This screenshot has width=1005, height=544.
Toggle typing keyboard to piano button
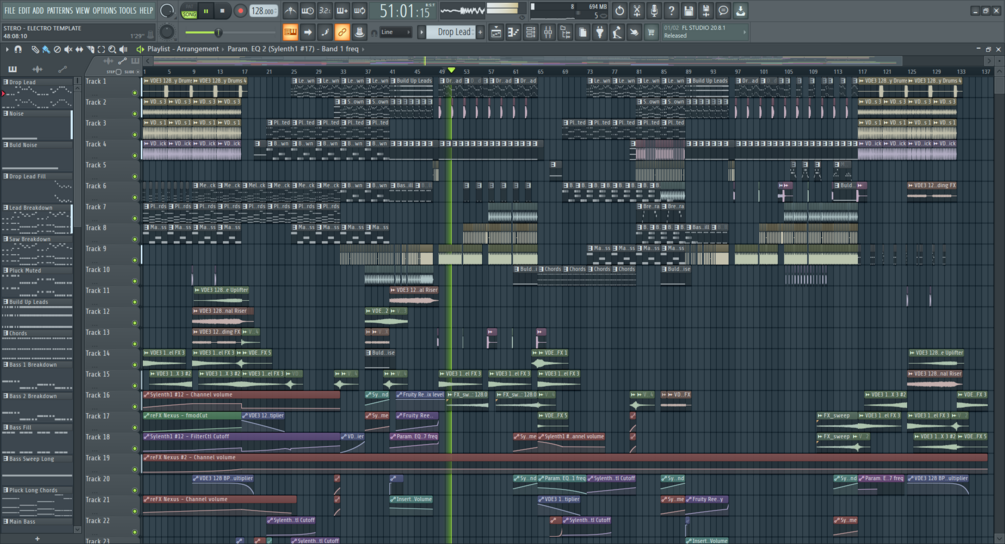(x=290, y=32)
